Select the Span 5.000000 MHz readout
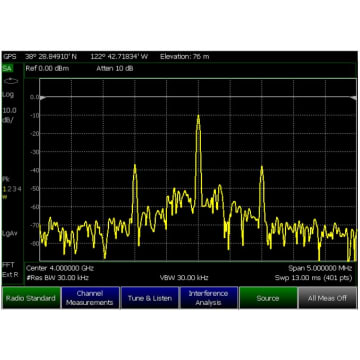Image resolution: width=360 pixels, height=360 pixels. 320,268
